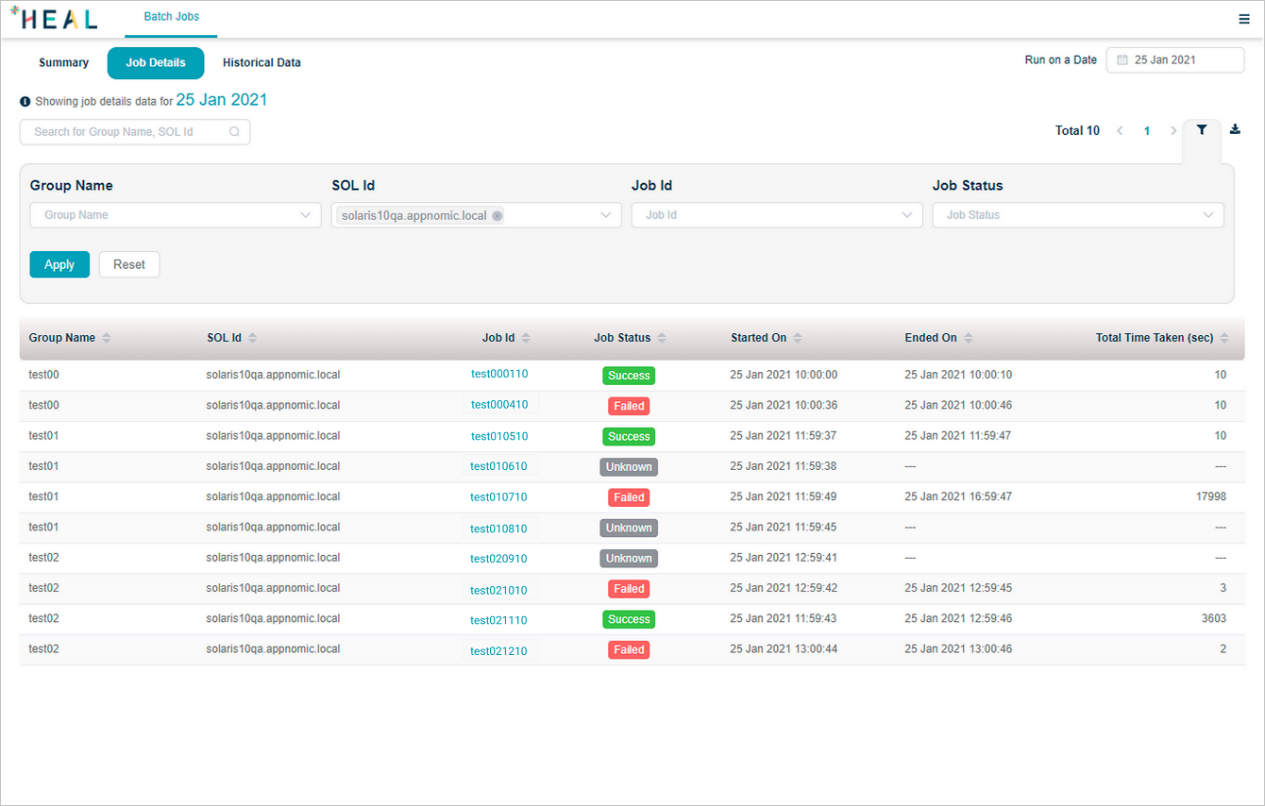The image size is (1265, 806).
Task: Apply the selected filters
Action: point(59,265)
